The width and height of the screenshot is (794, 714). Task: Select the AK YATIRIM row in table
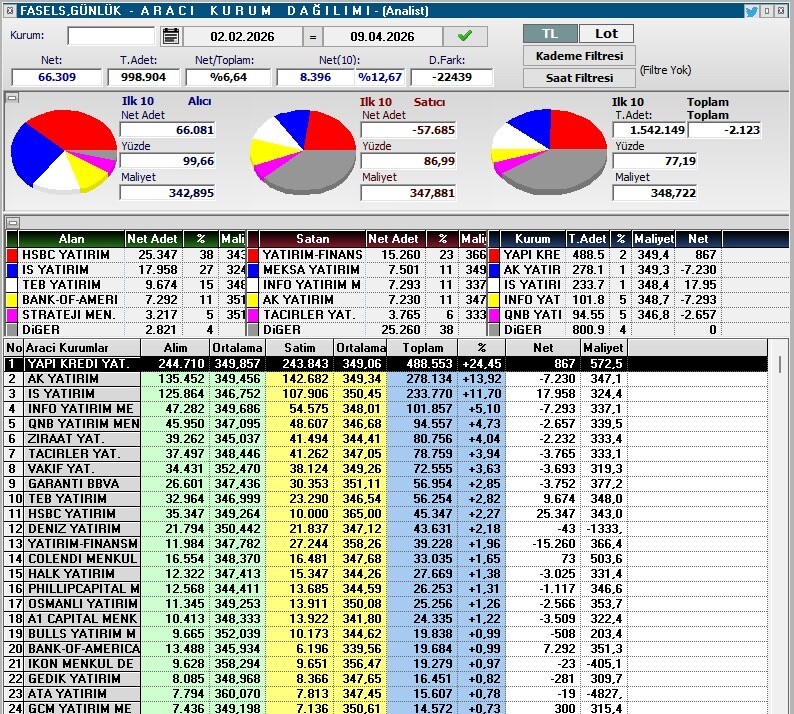(80, 379)
